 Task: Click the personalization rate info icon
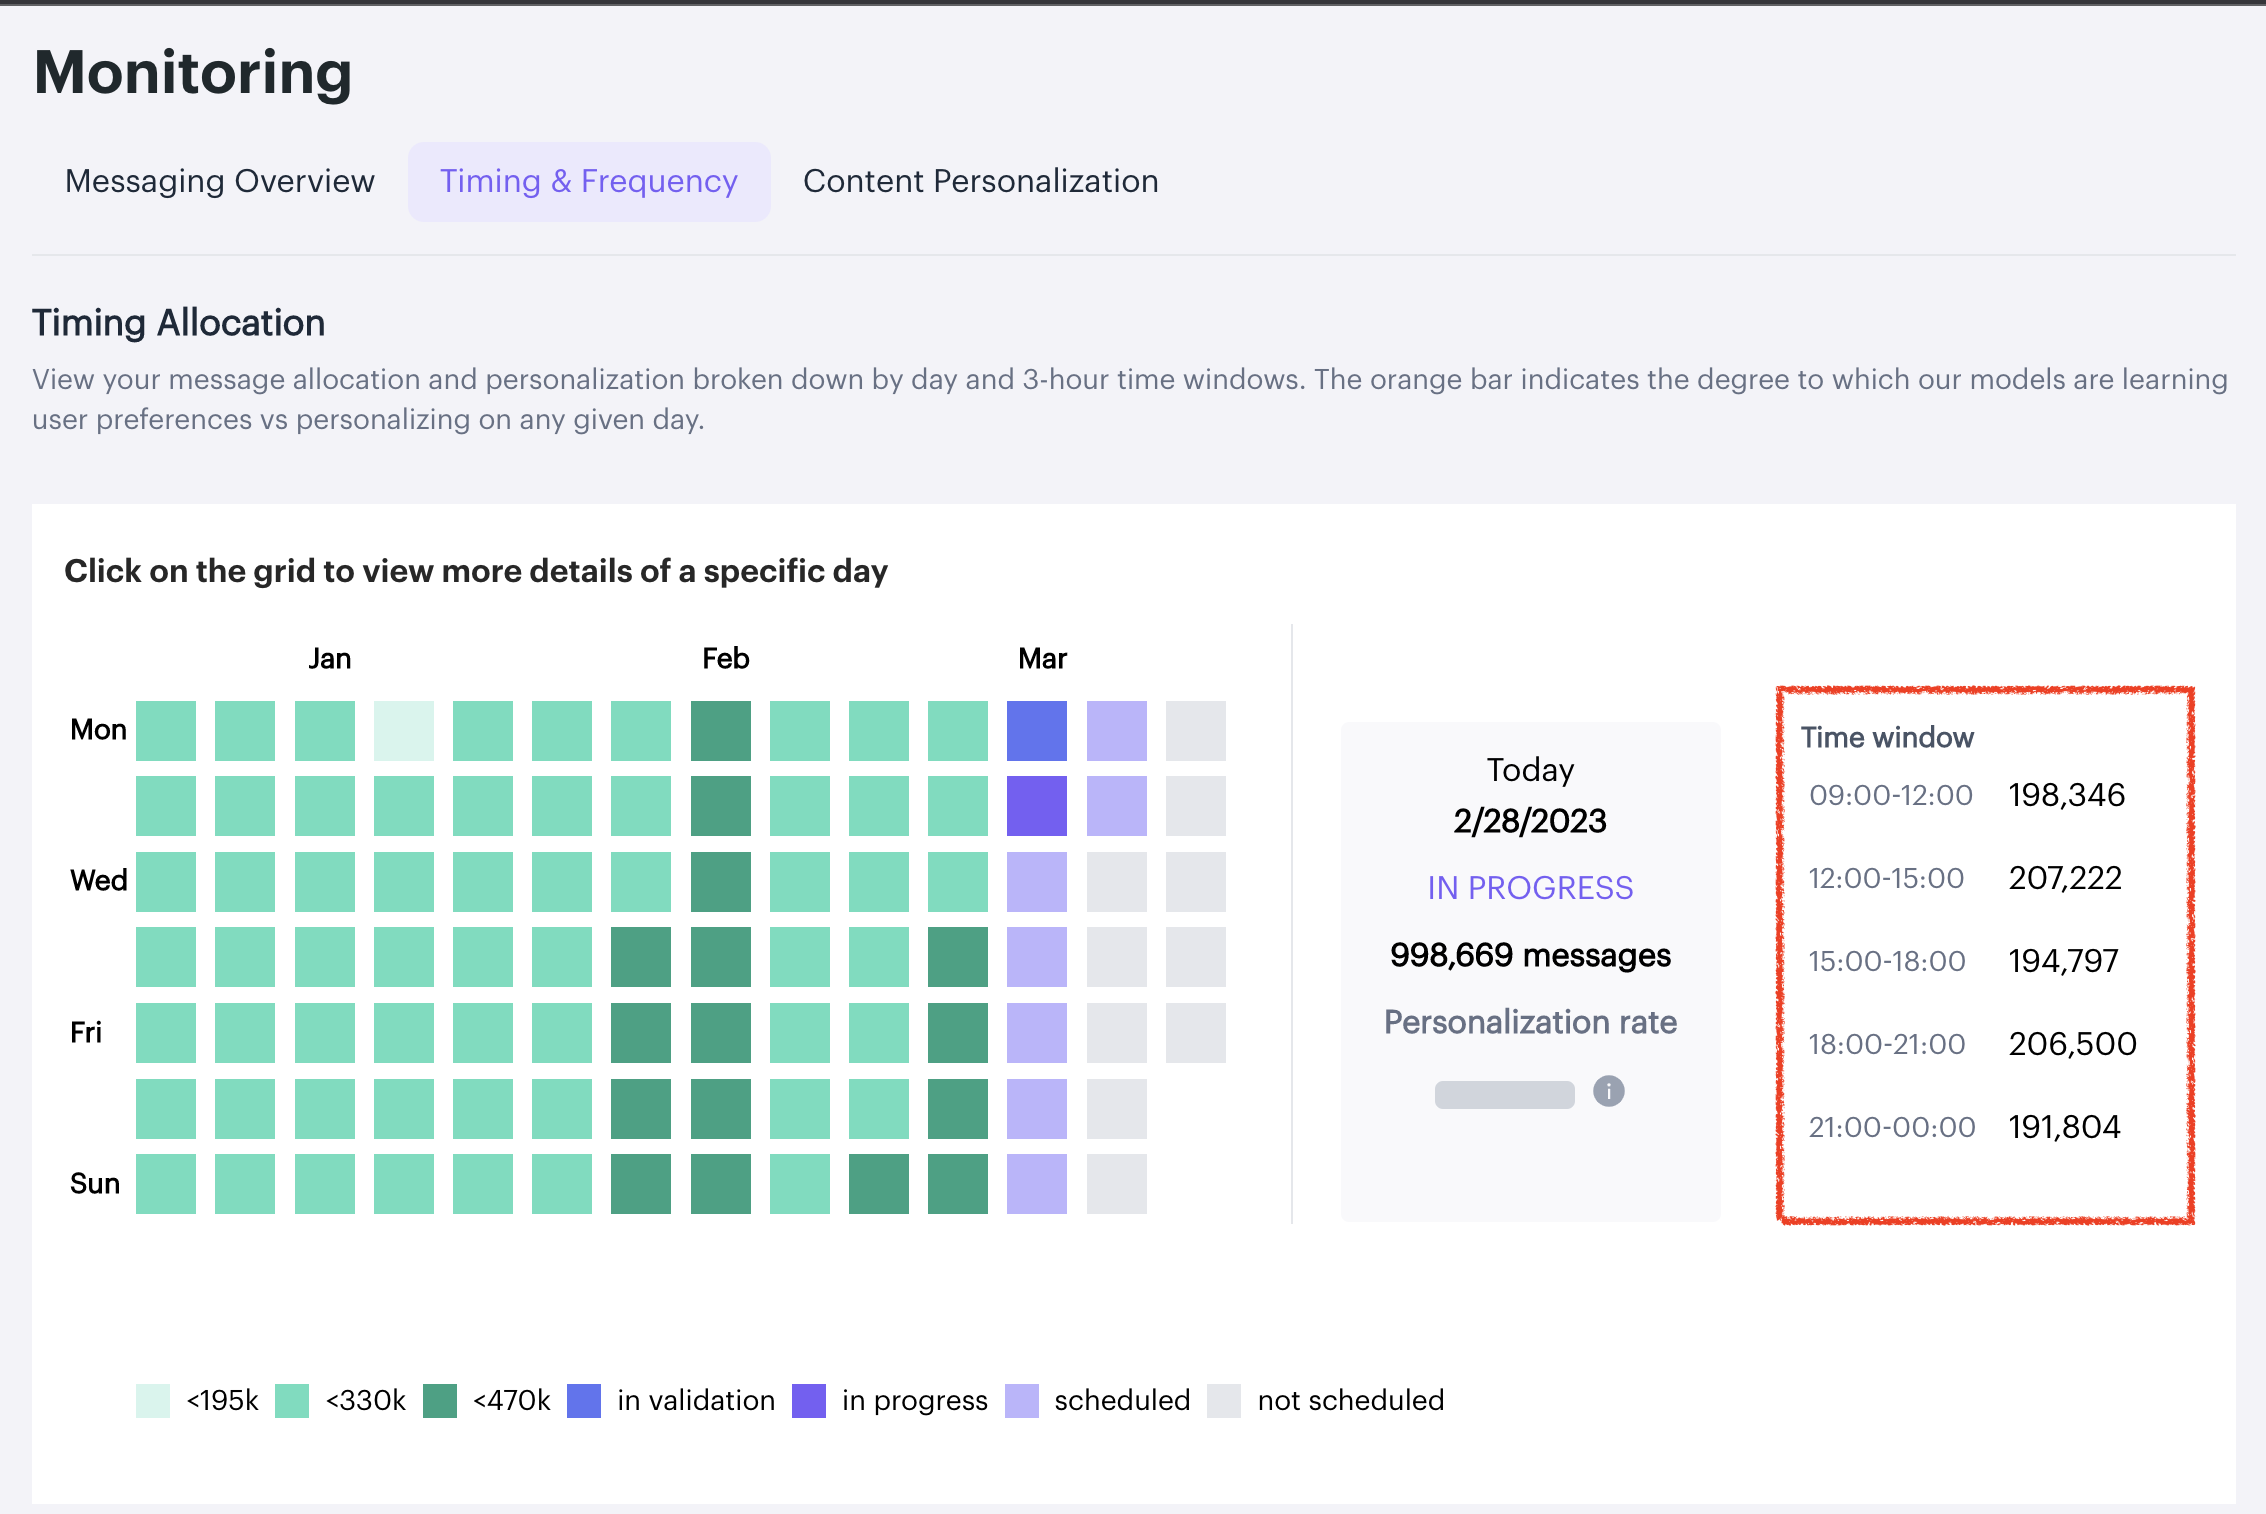(1608, 1091)
